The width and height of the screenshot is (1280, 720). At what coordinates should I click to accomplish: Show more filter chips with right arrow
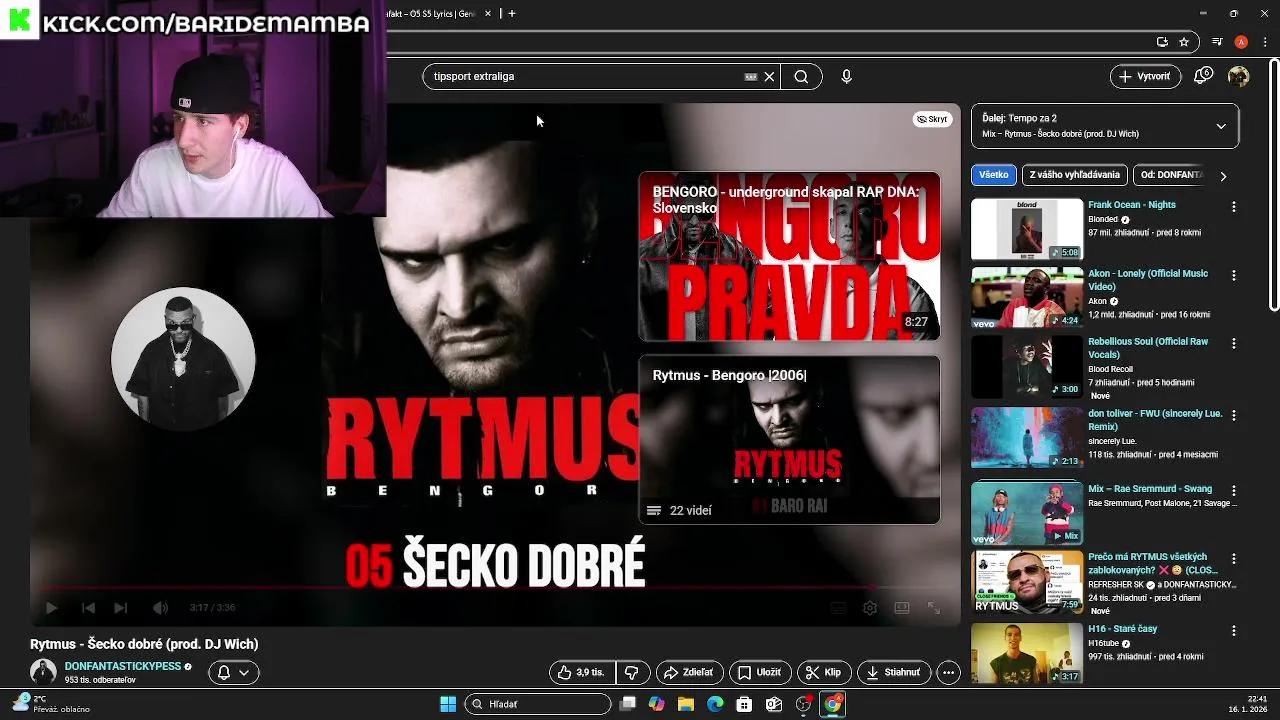(x=1223, y=176)
